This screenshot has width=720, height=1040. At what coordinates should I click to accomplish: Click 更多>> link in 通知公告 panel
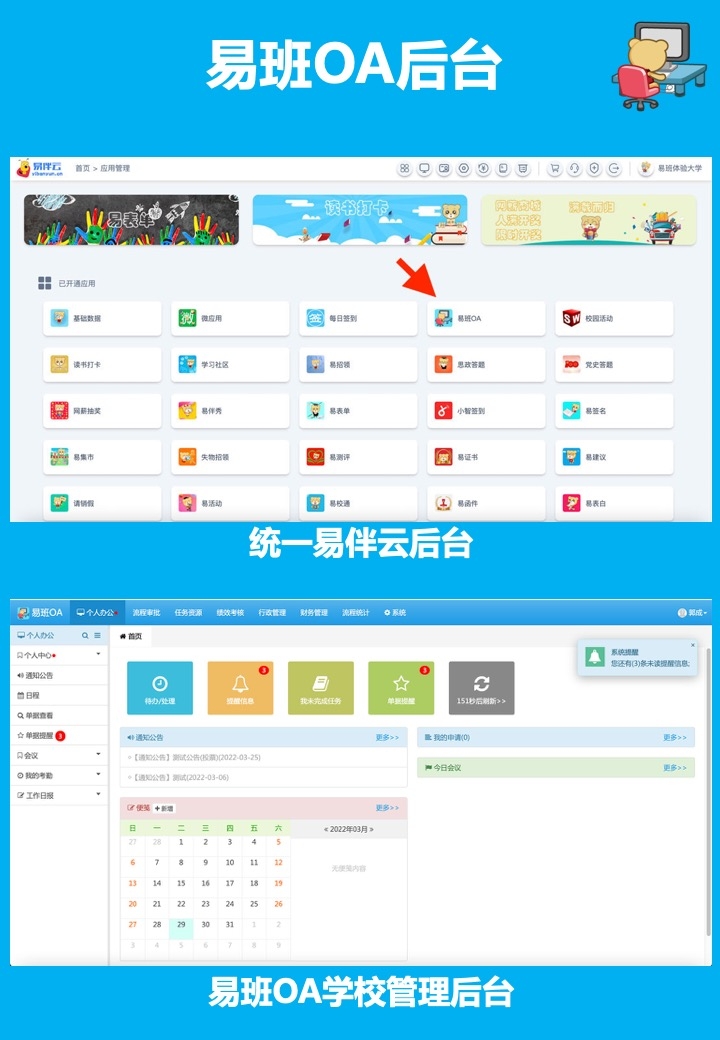click(387, 737)
